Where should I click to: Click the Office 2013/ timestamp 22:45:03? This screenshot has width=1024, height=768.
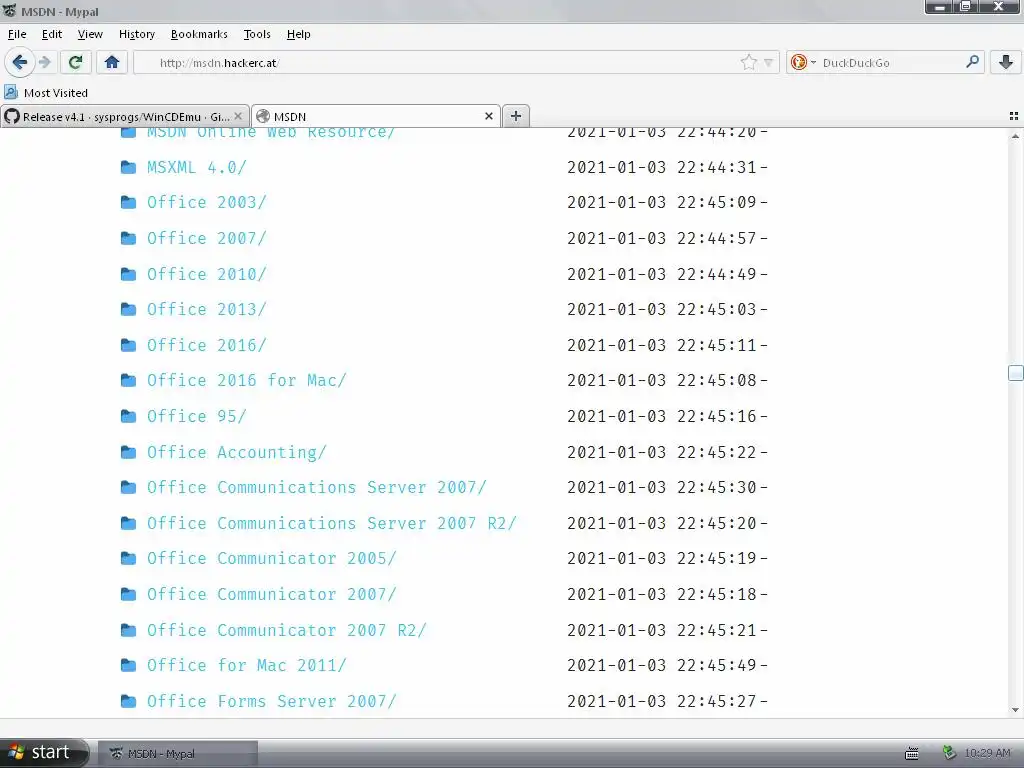[x=716, y=309]
